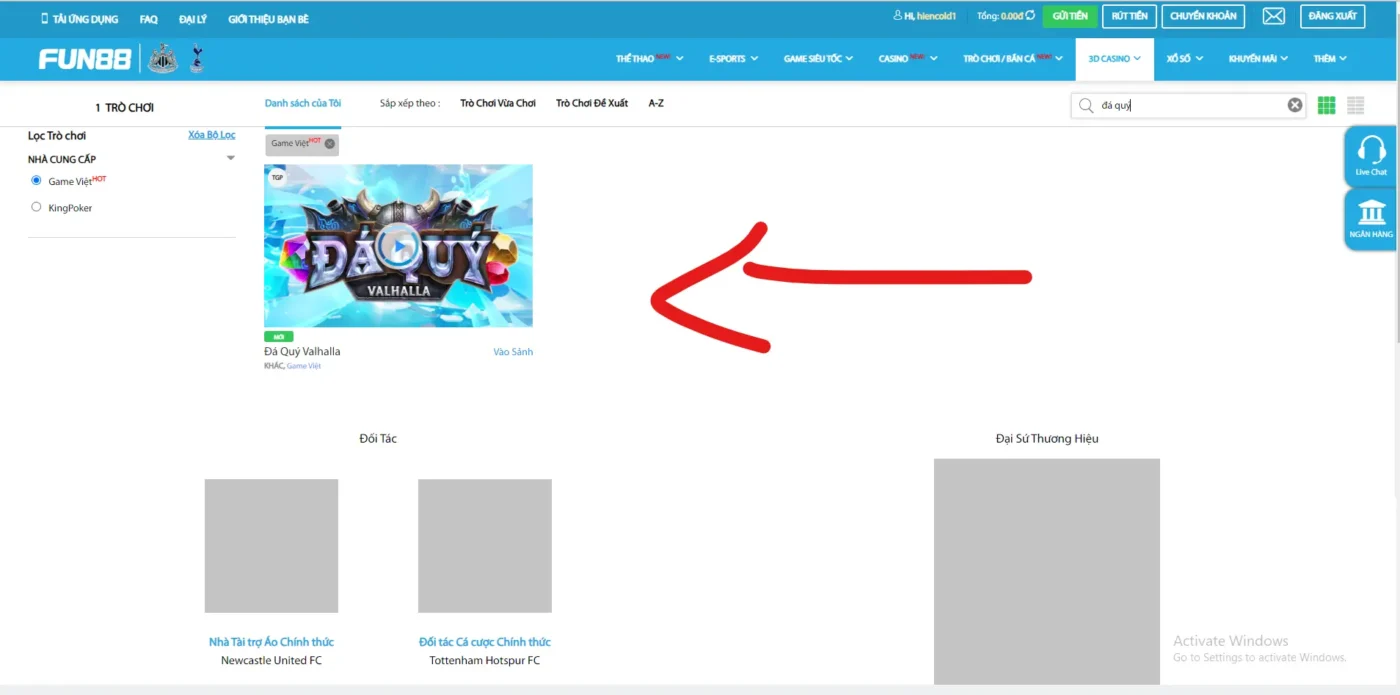Open Nhà Tài trợ Áo Chính thức link
This screenshot has width=1400, height=695.
point(271,642)
